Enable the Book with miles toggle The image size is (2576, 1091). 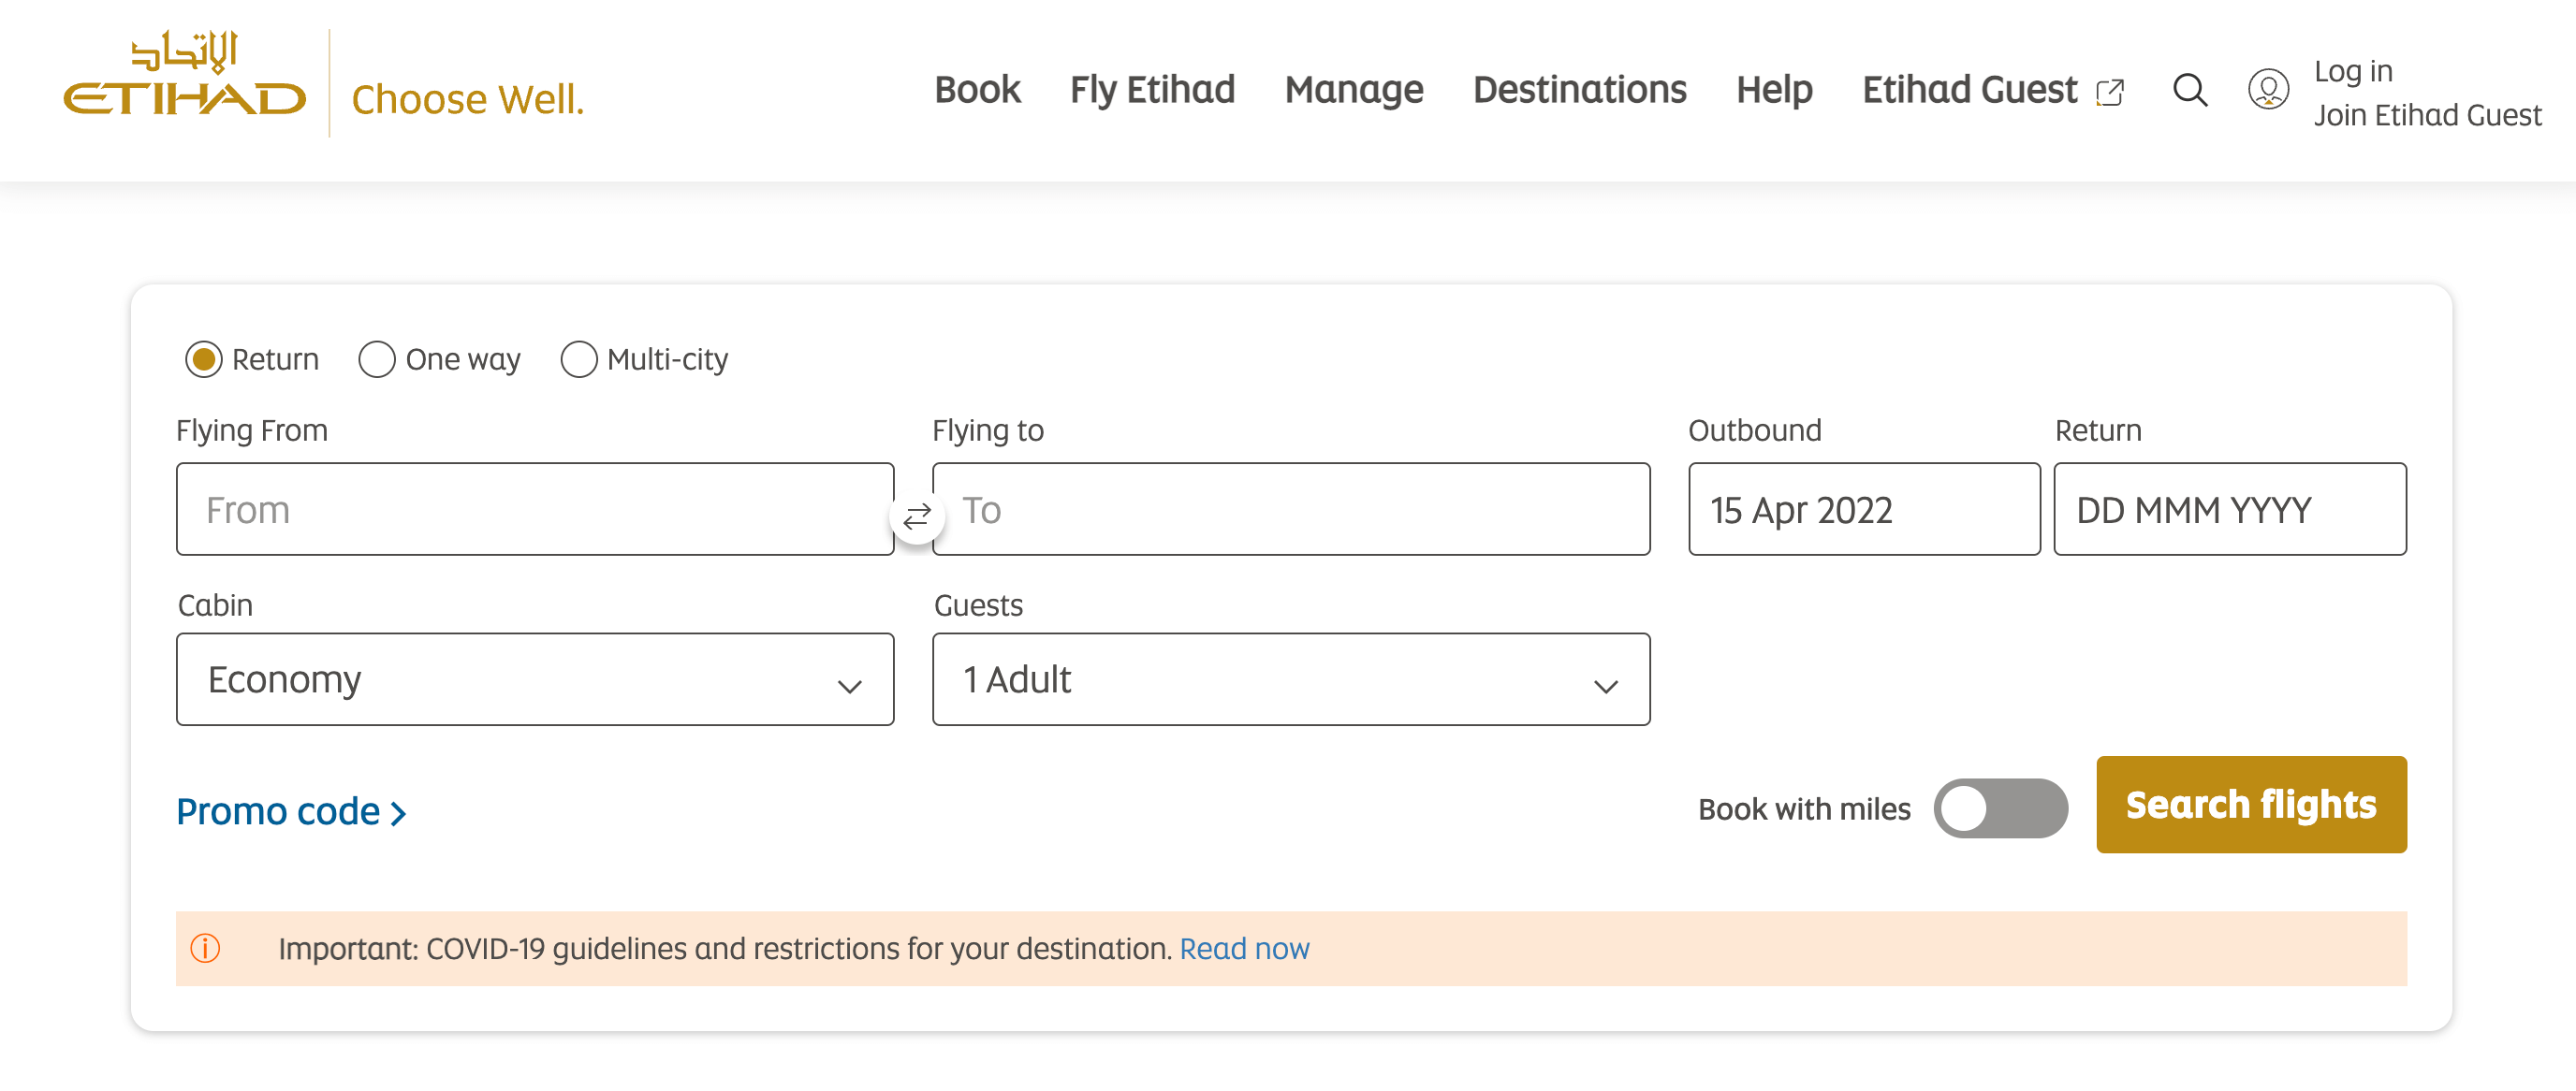(2000, 808)
